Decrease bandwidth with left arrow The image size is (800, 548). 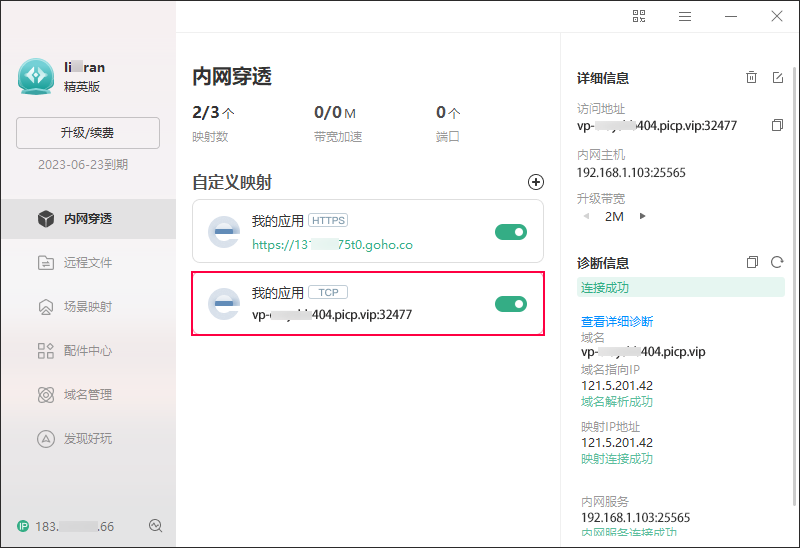pos(587,216)
